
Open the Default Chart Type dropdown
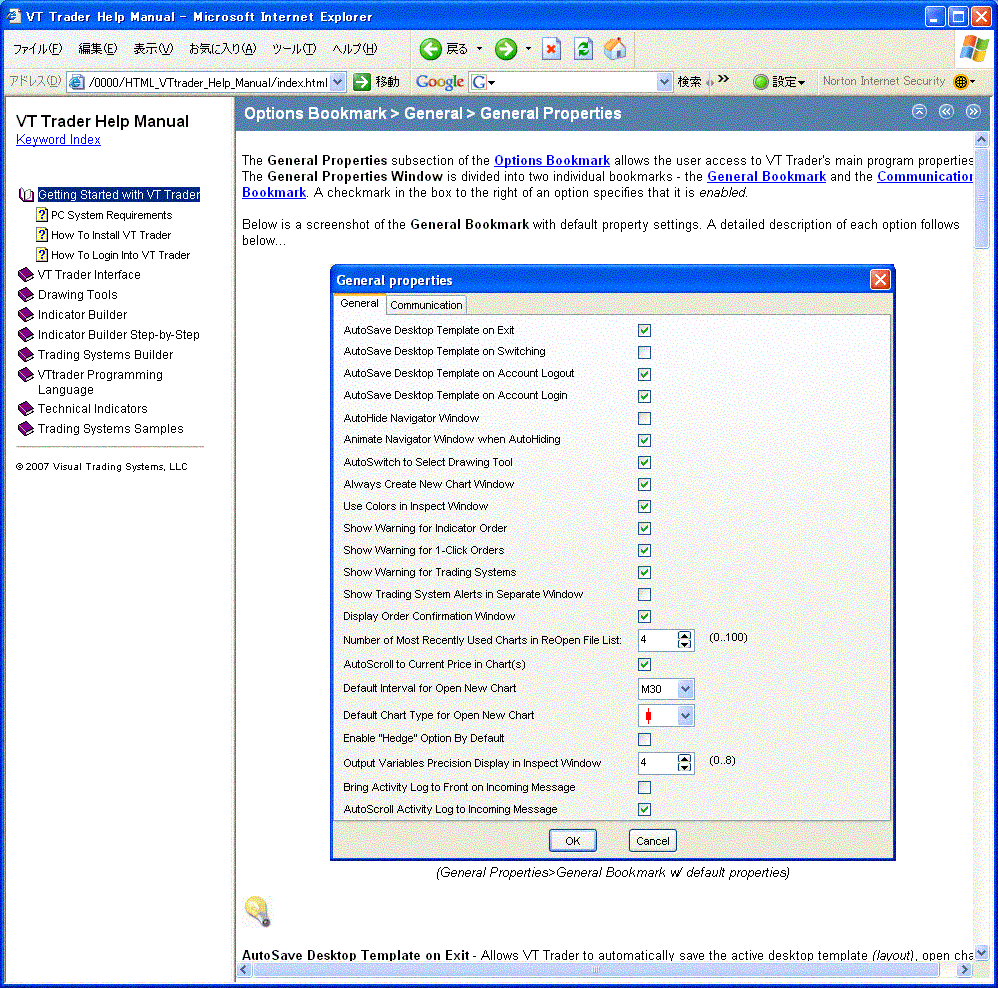pos(685,716)
